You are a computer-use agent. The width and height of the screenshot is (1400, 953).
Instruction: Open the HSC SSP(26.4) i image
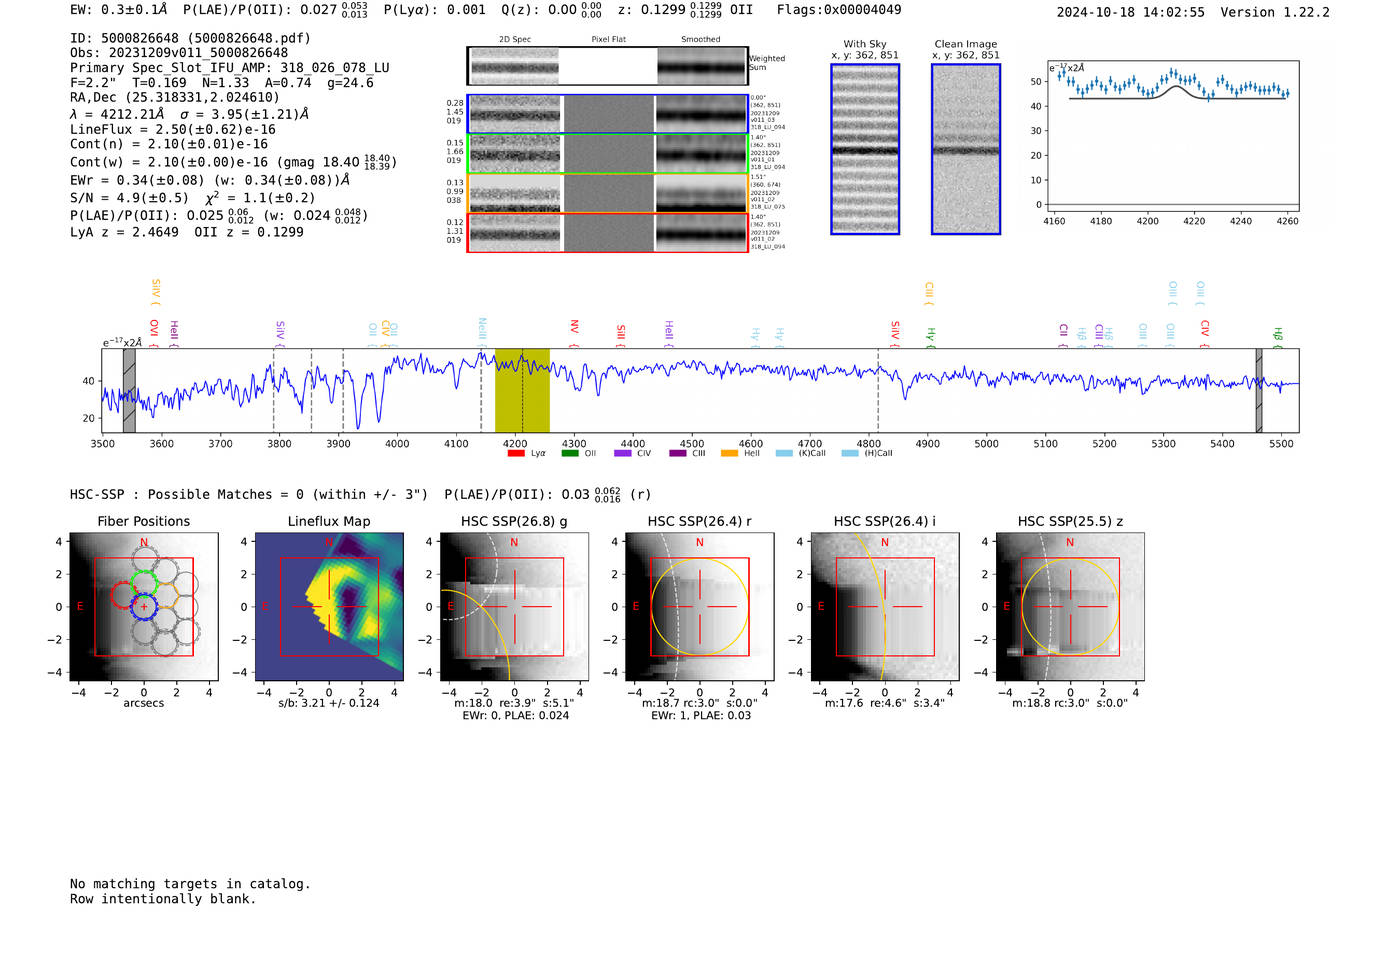click(x=885, y=606)
